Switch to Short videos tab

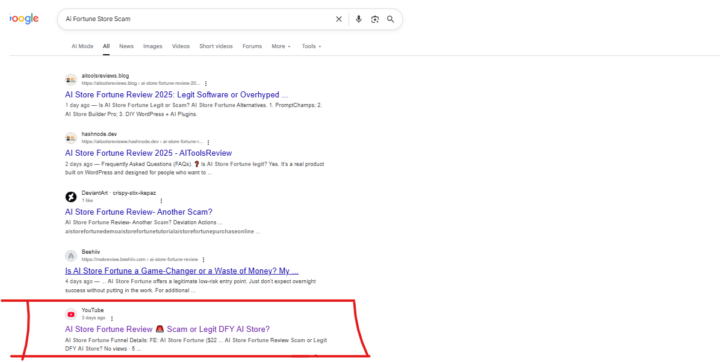coord(216,46)
